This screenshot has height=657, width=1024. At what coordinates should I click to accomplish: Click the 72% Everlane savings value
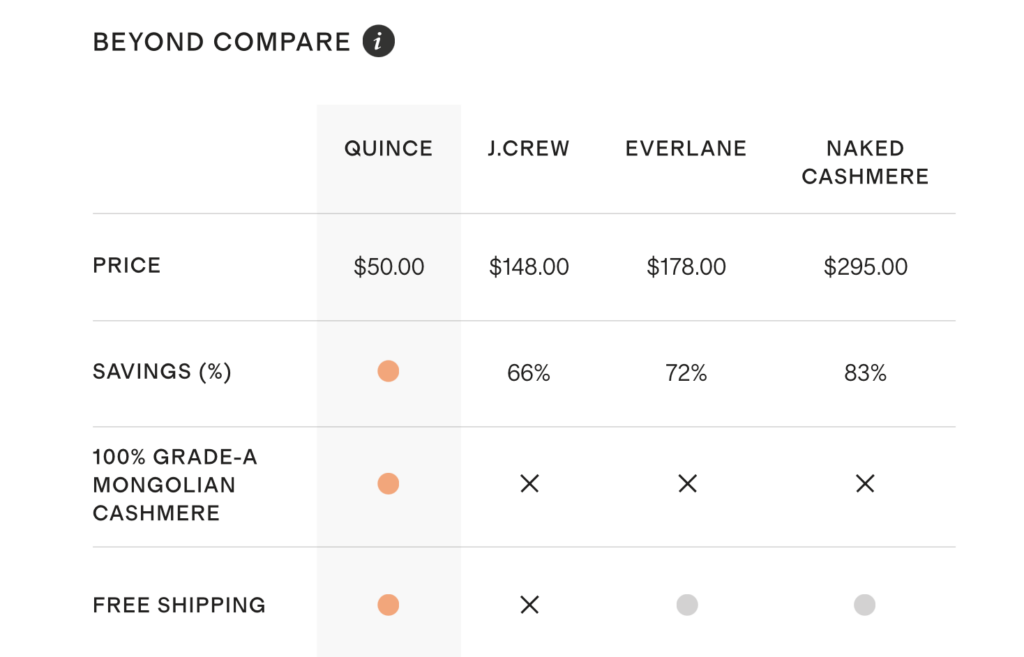click(x=686, y=373)
